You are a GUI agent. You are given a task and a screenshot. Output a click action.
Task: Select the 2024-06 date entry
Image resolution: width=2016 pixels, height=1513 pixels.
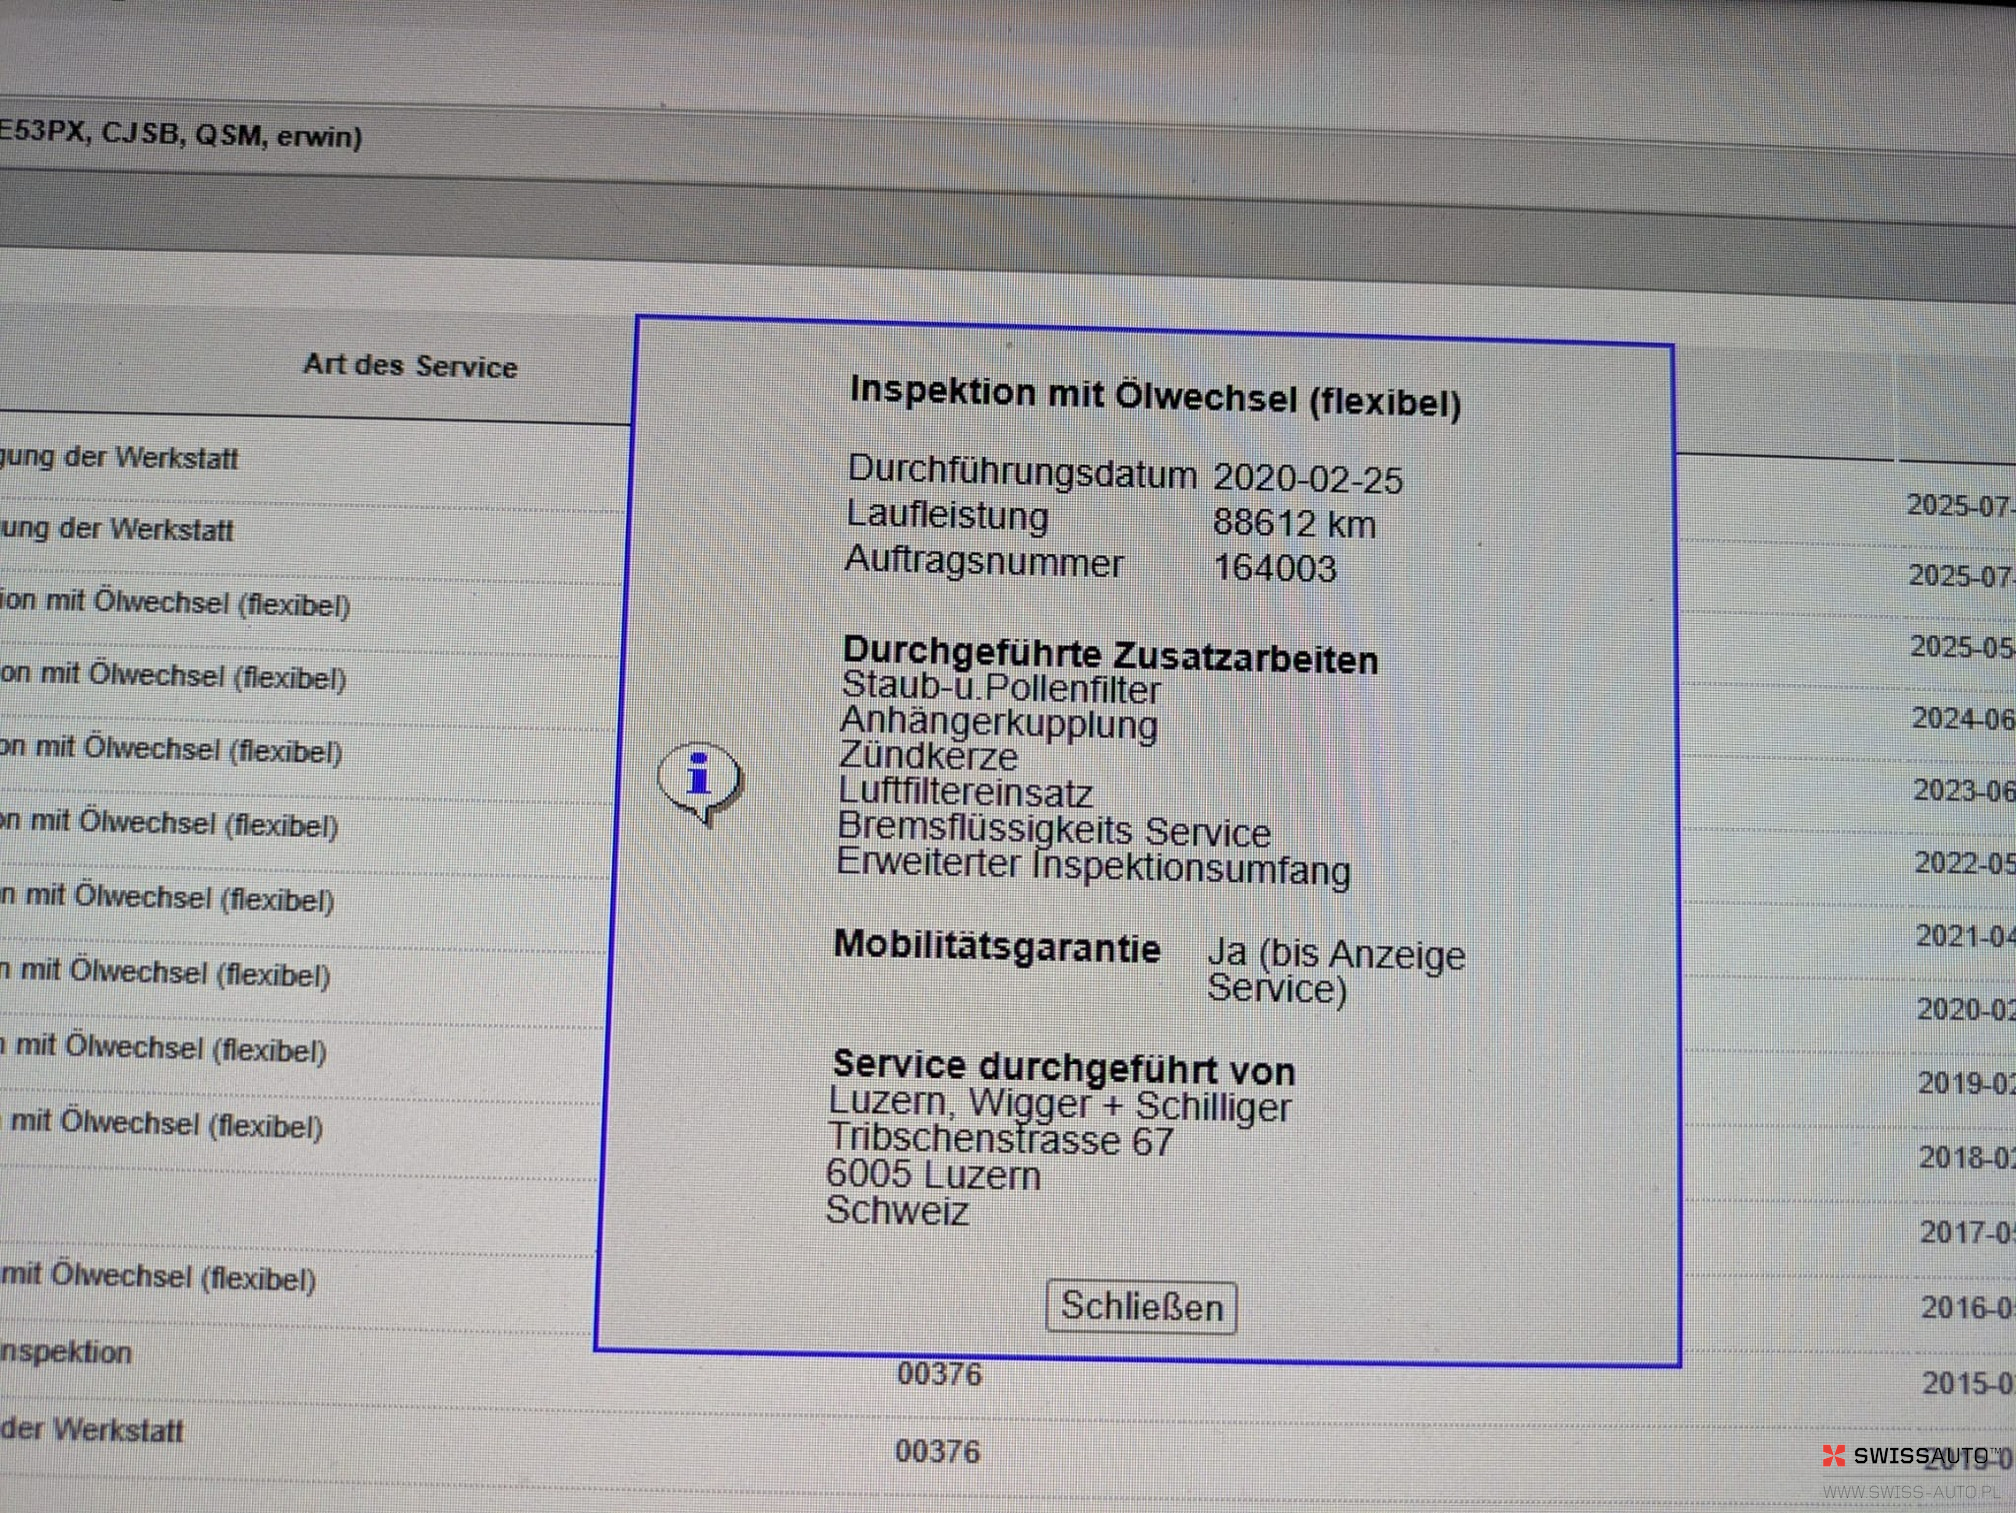pyautogui.click(x=1962, y=719)
